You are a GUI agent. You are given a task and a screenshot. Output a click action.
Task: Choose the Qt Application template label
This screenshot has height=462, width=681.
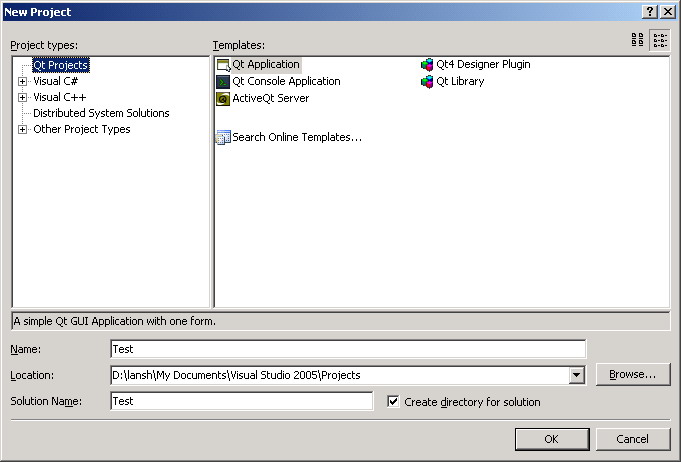[x=266, y=65]
